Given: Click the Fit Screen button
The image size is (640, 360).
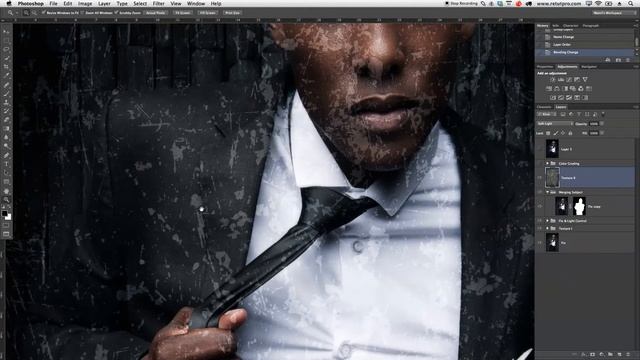Looking at the screenshot, I should click(182, 13).
